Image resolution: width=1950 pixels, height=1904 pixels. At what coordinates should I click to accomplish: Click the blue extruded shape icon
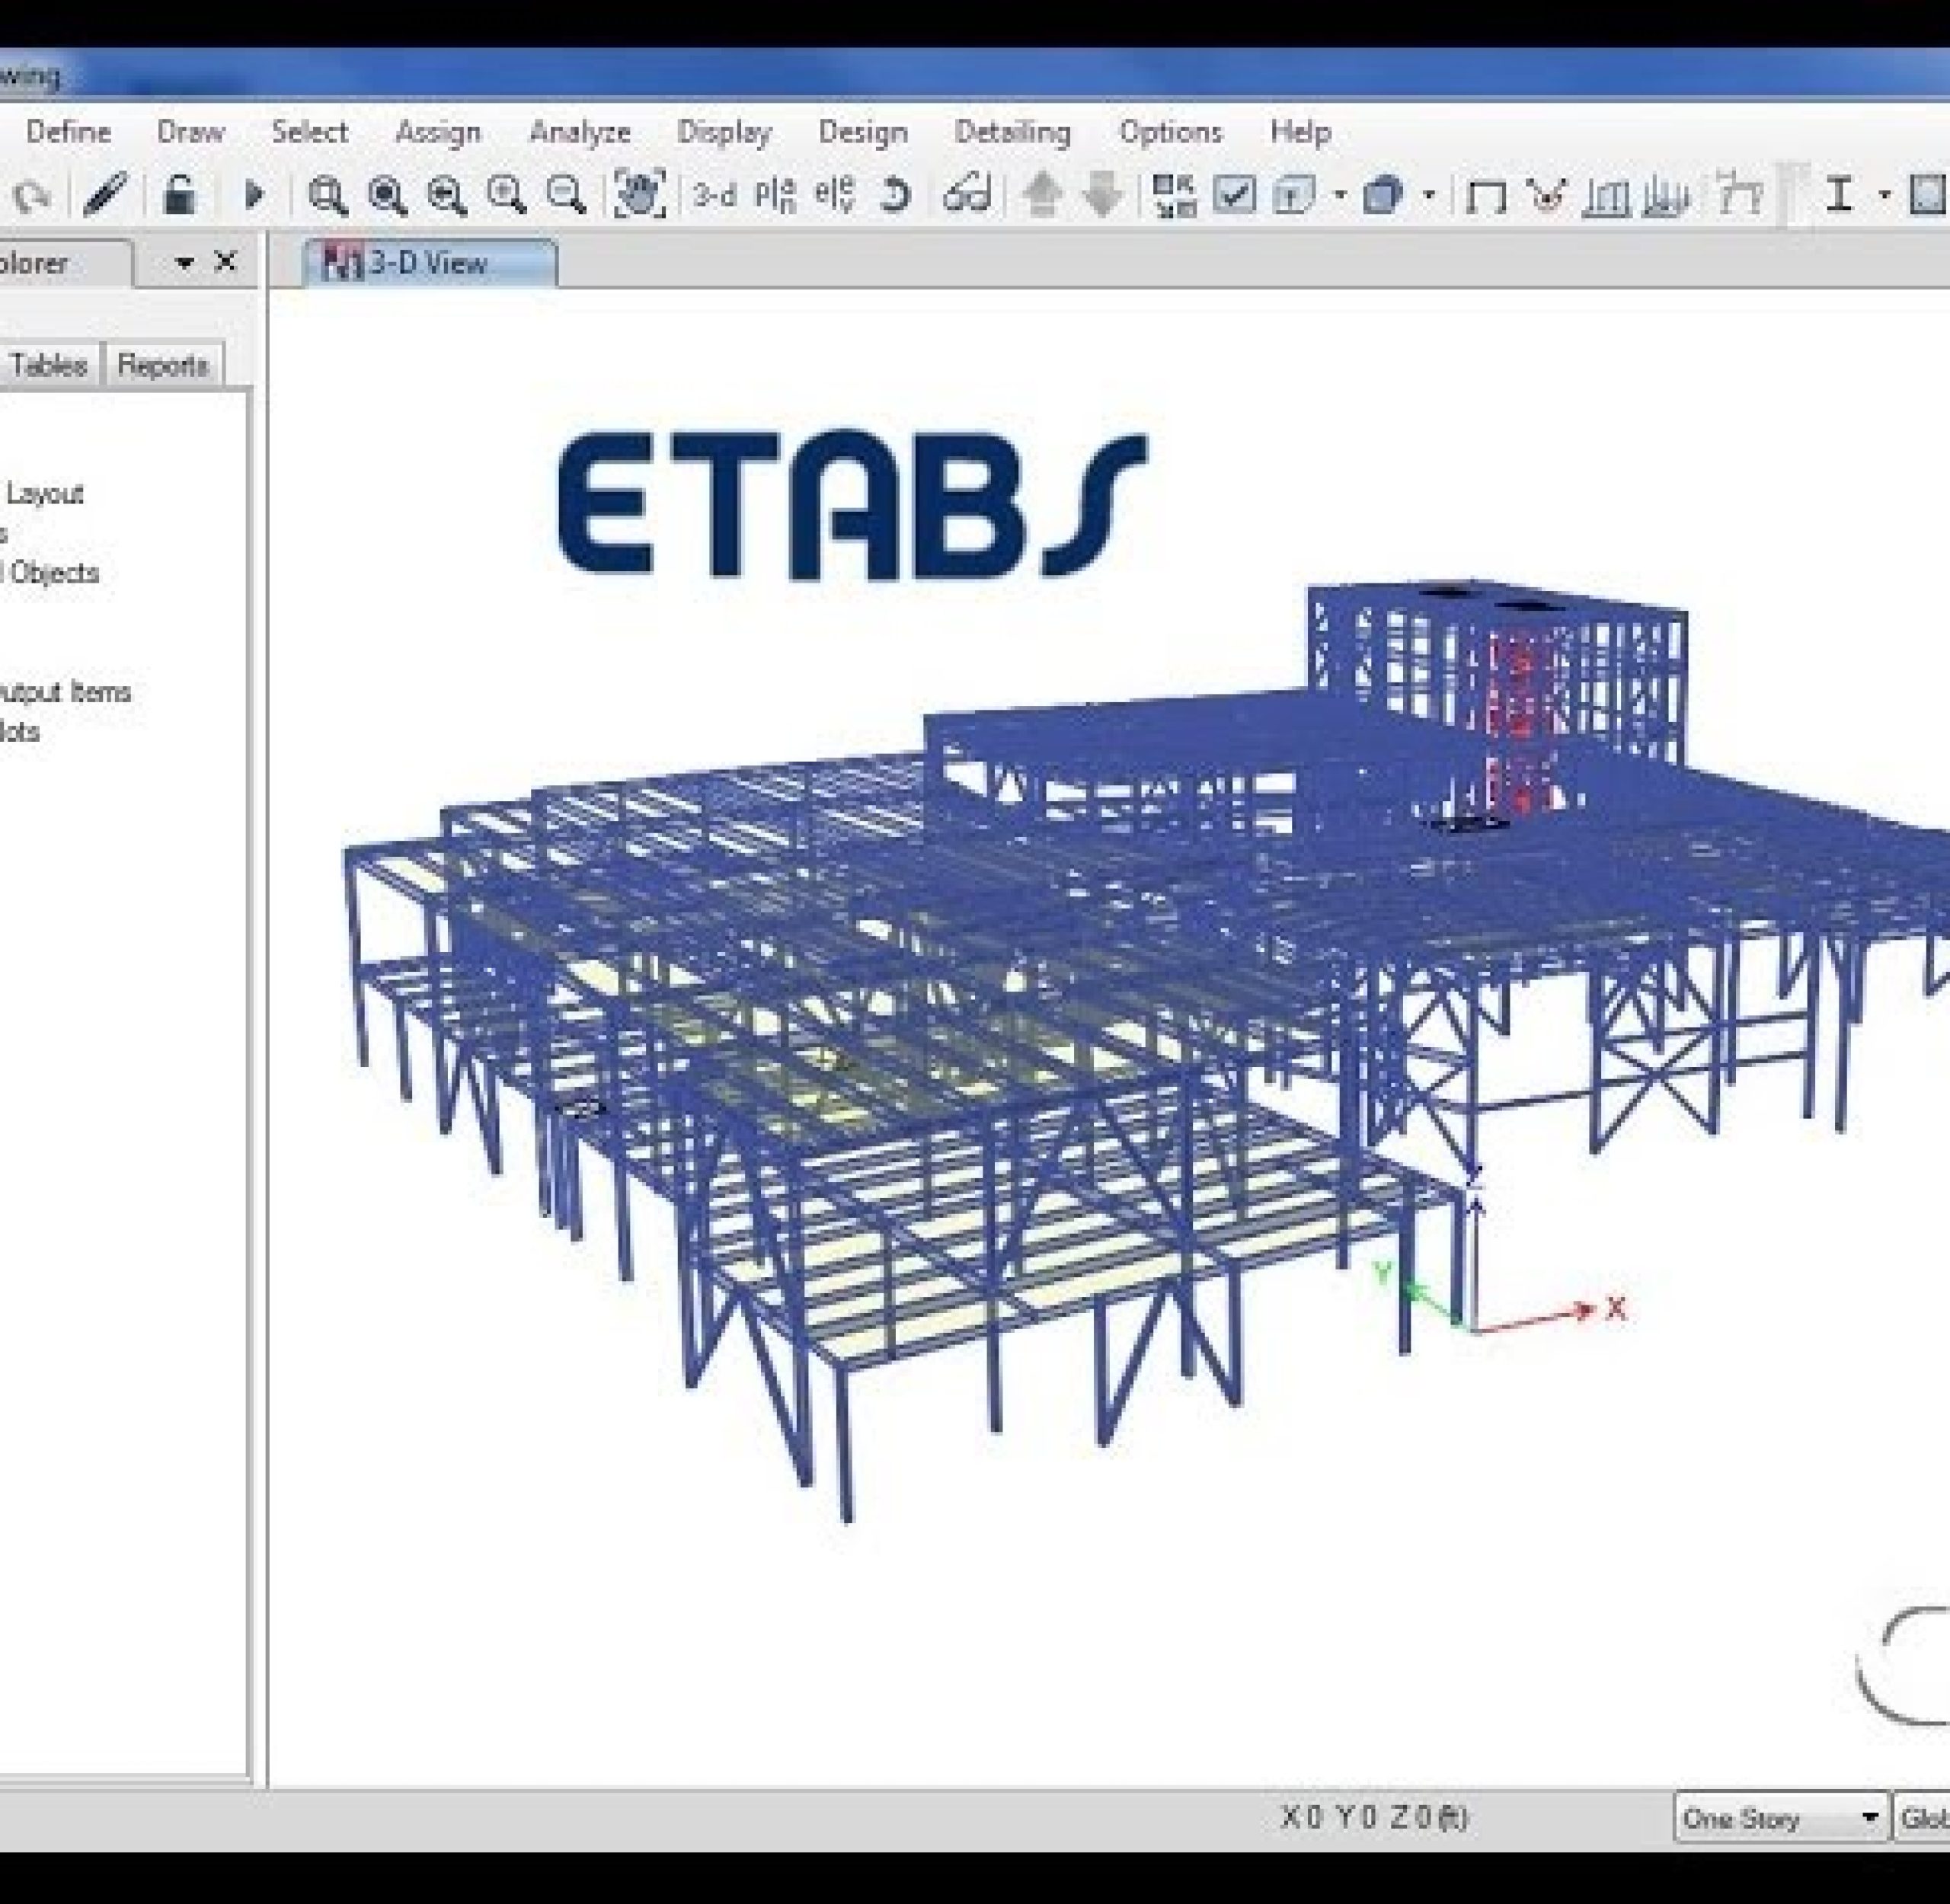coord(1384,195)
